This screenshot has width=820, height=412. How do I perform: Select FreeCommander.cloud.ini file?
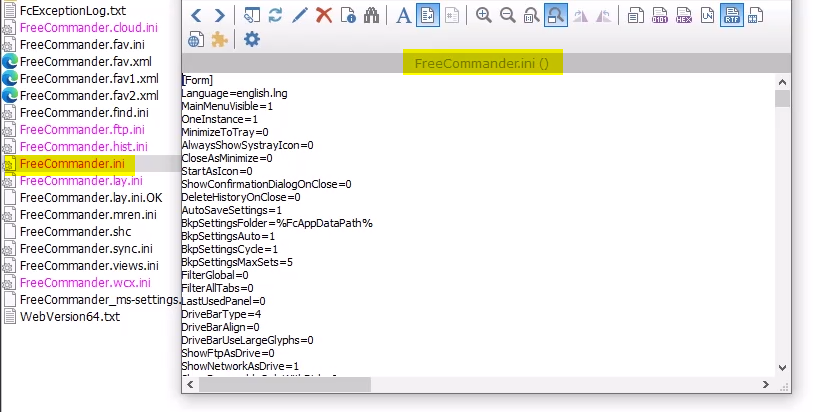(88, 27)
